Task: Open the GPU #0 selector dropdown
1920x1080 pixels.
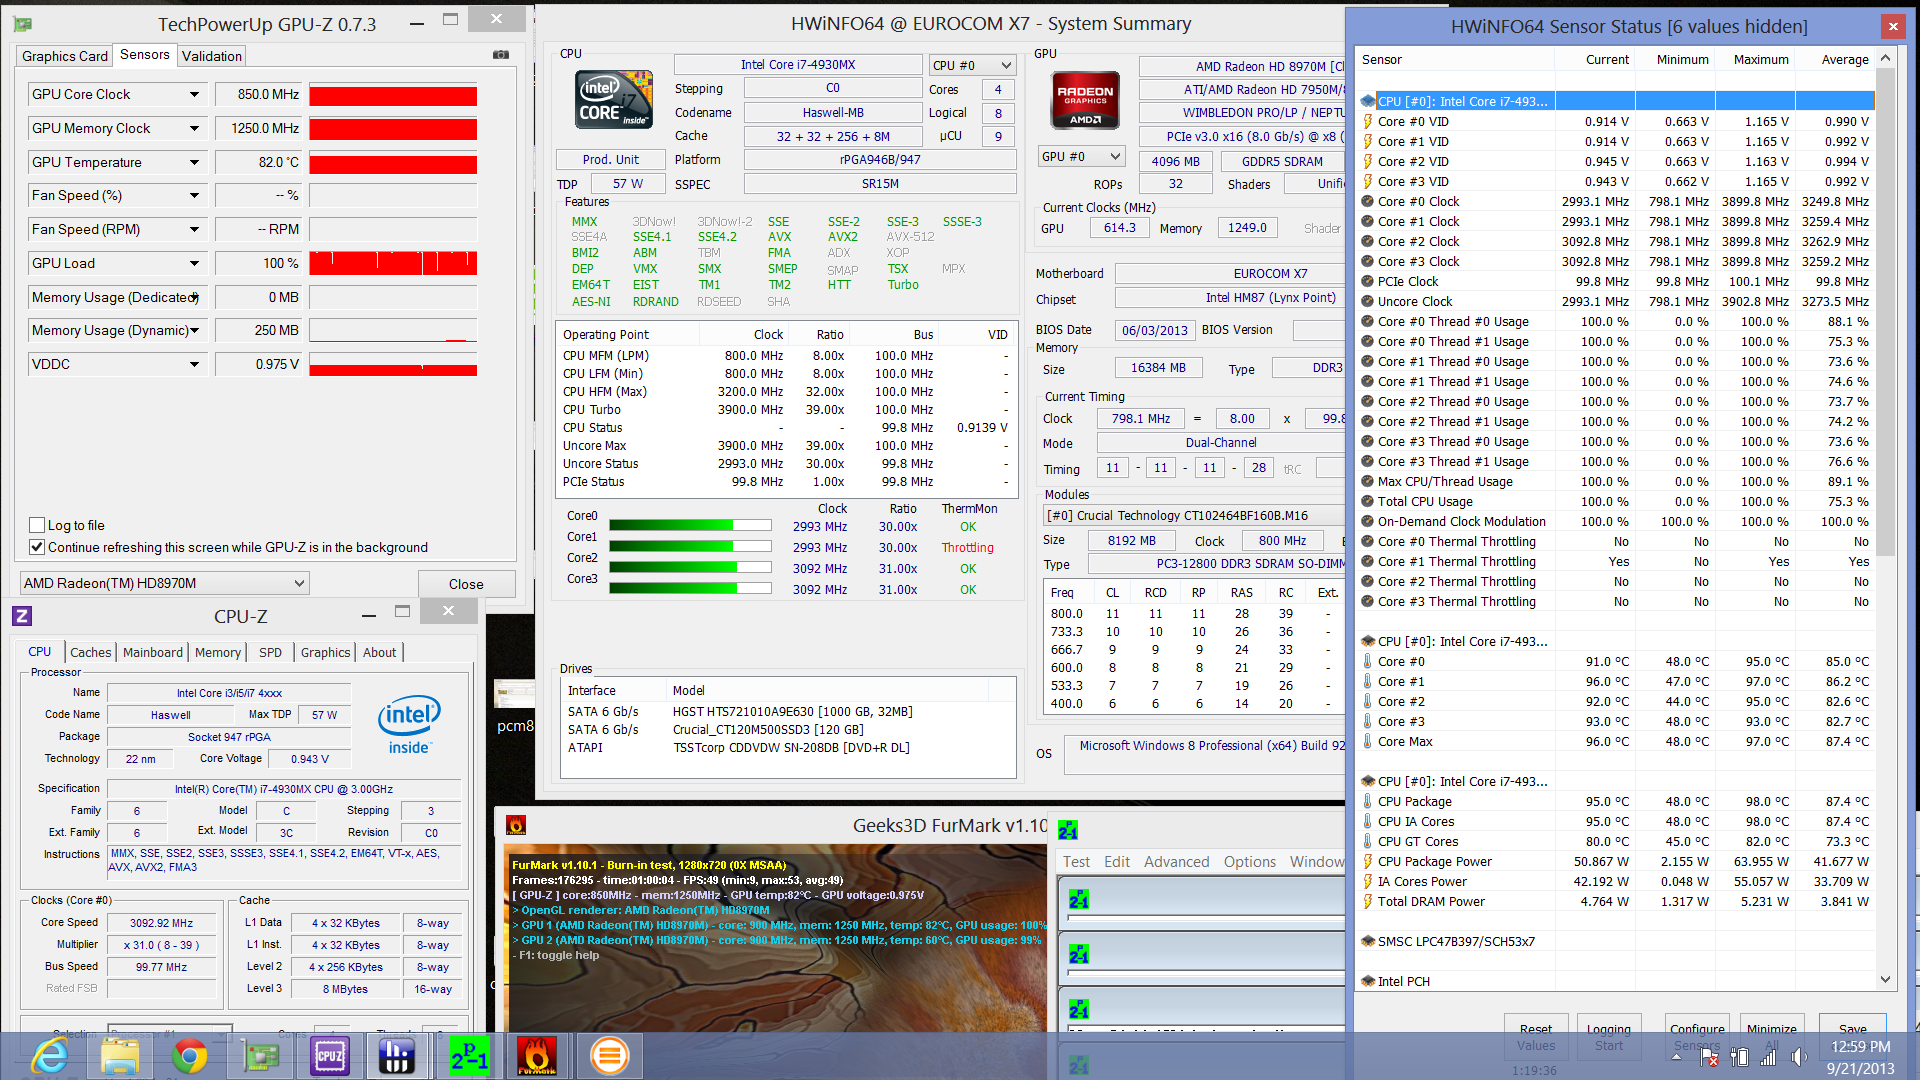Action: click(x=1082, y=157)
